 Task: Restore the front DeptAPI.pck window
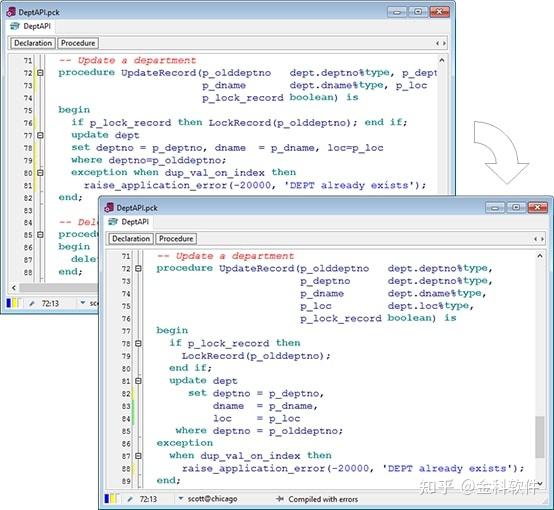(x=516, y=207)
